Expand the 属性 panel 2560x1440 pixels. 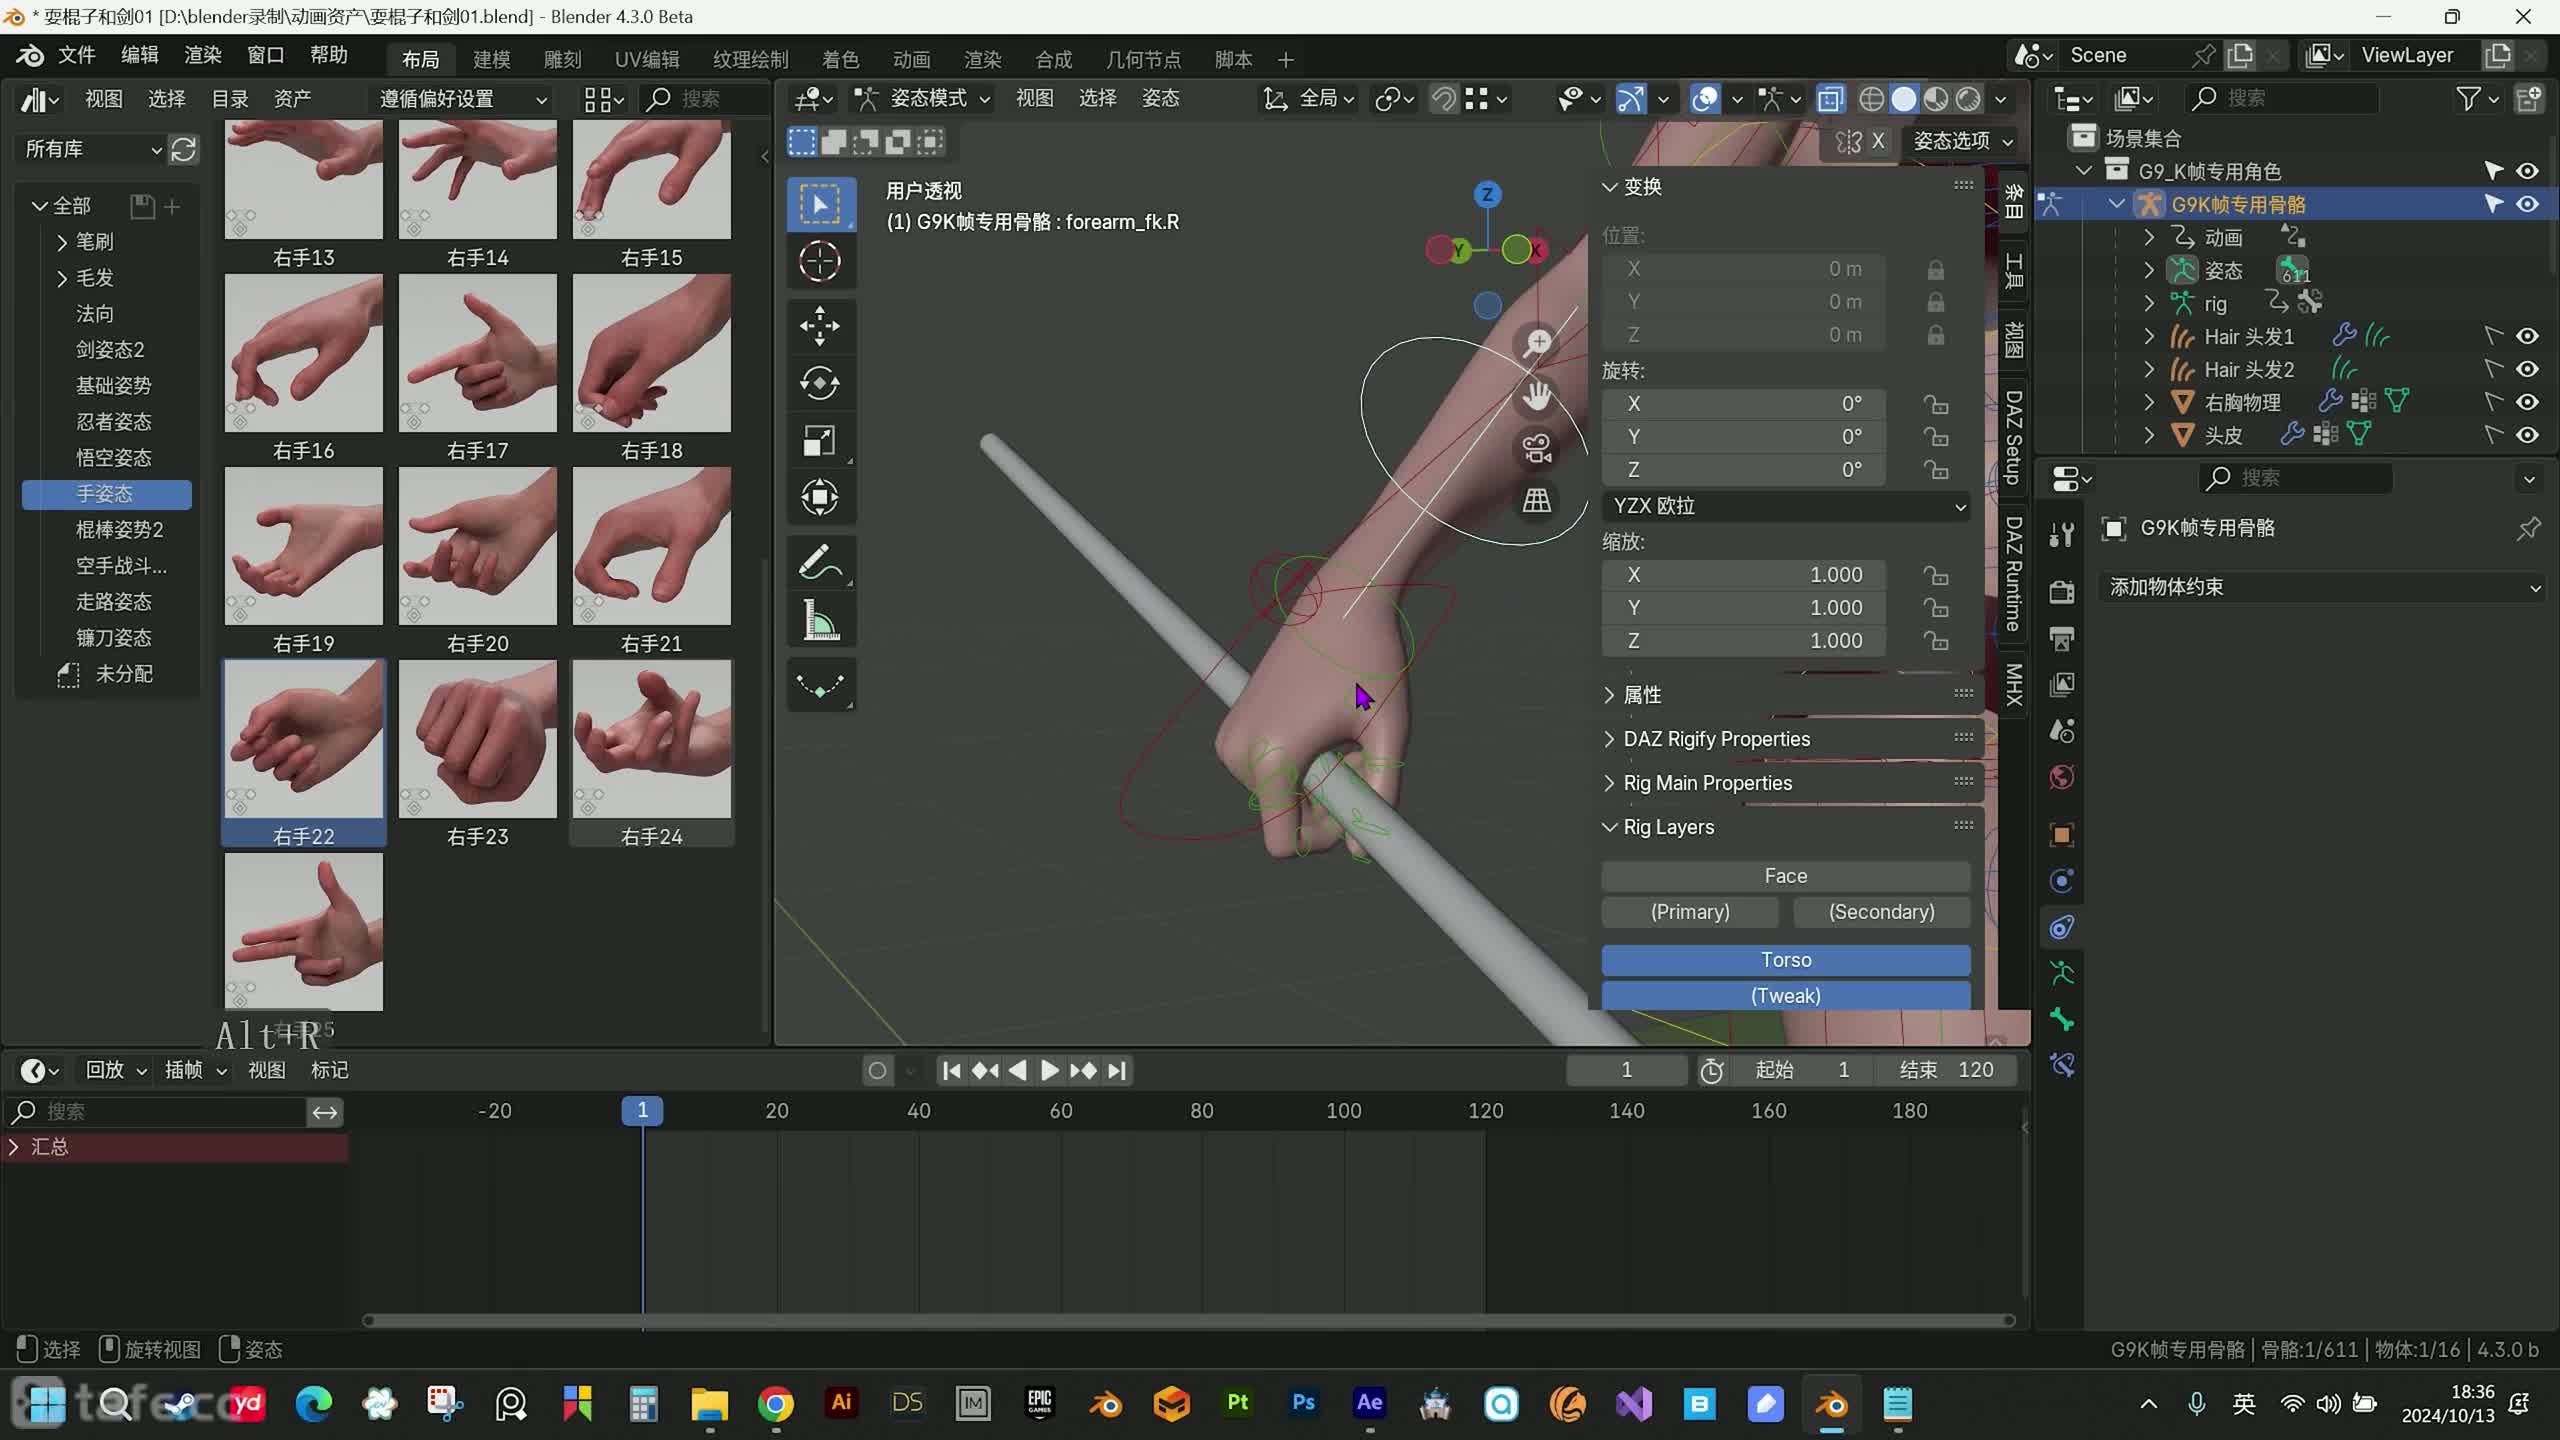tap(1642, 695)
